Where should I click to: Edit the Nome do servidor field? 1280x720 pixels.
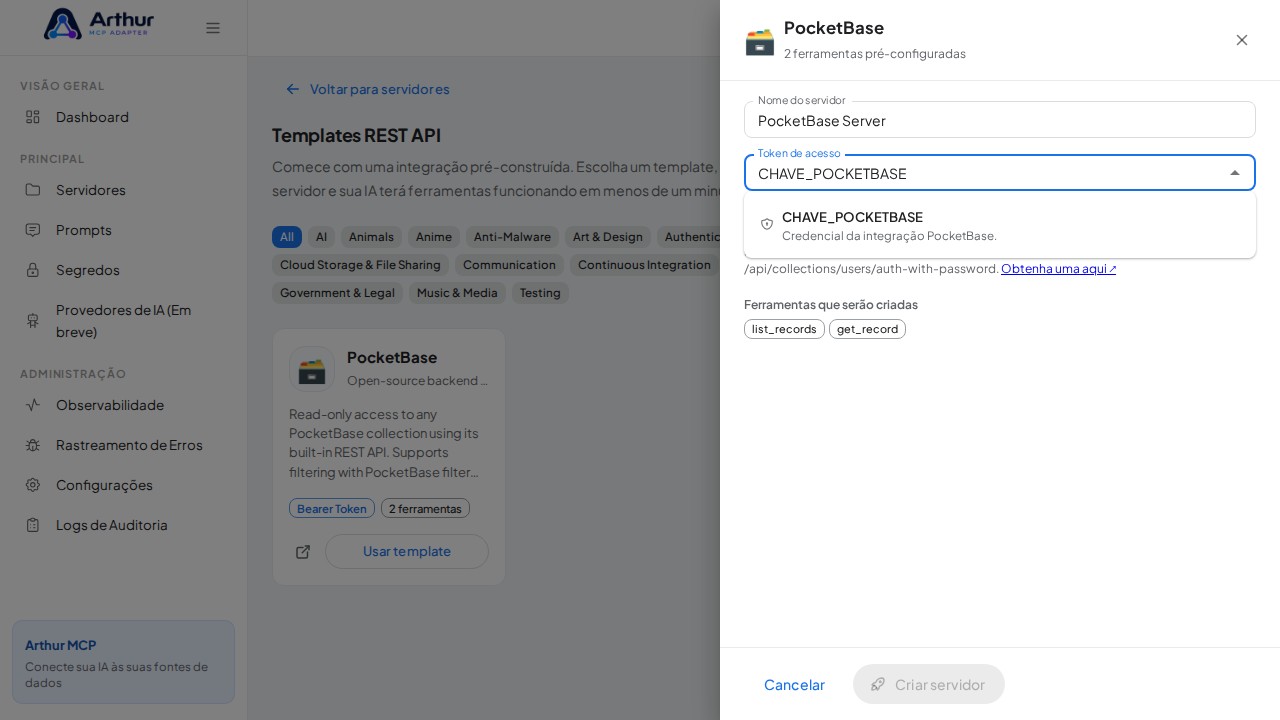coord(1000,120)
